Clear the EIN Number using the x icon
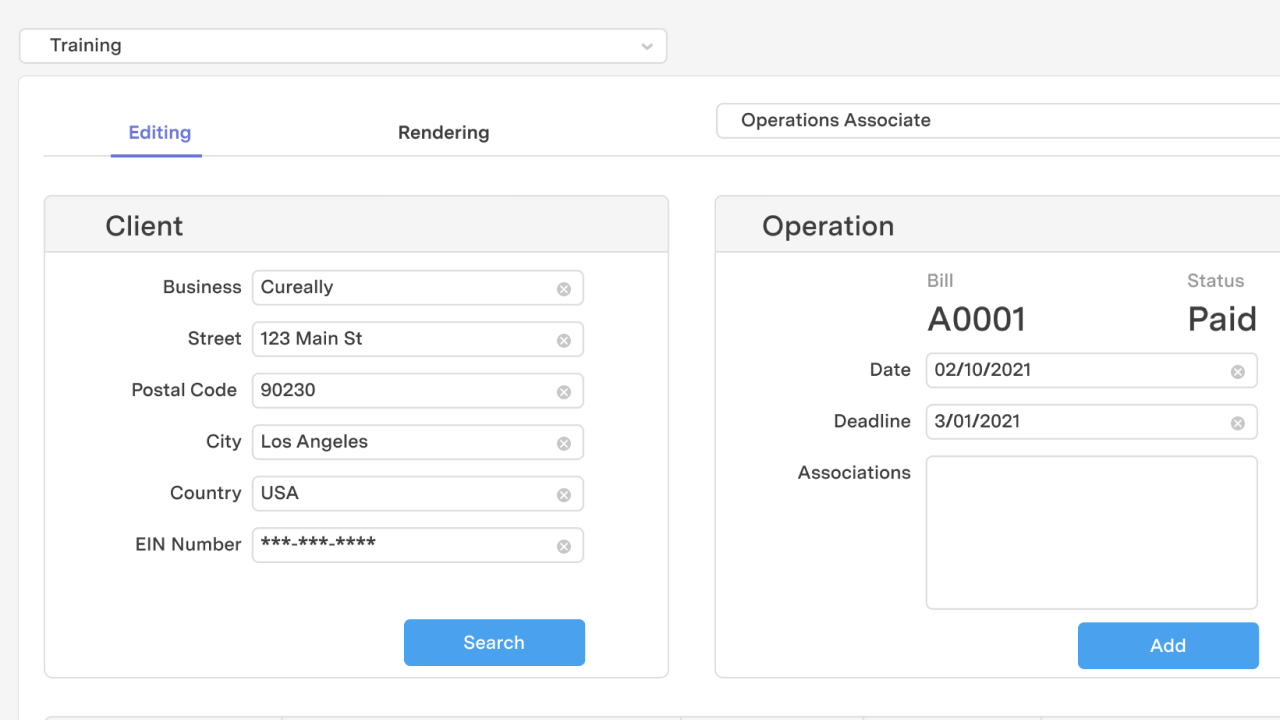This screenshot has width=1280, height=720. coord(565,544)
